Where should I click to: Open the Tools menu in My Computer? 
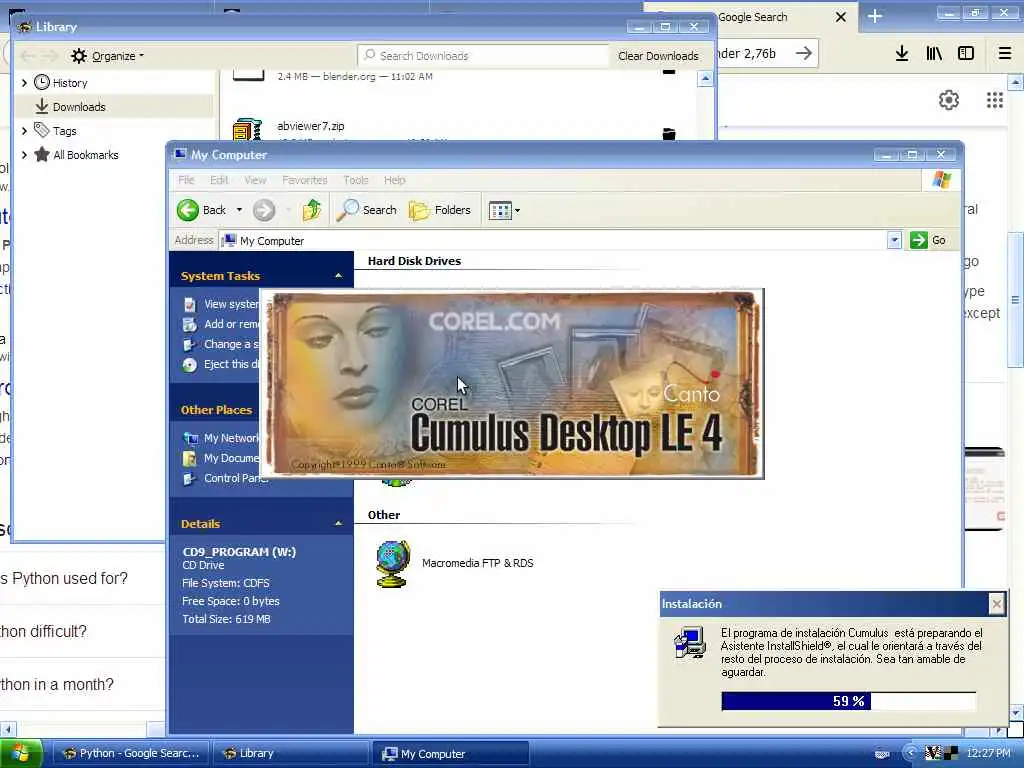(x=356, y=180)
